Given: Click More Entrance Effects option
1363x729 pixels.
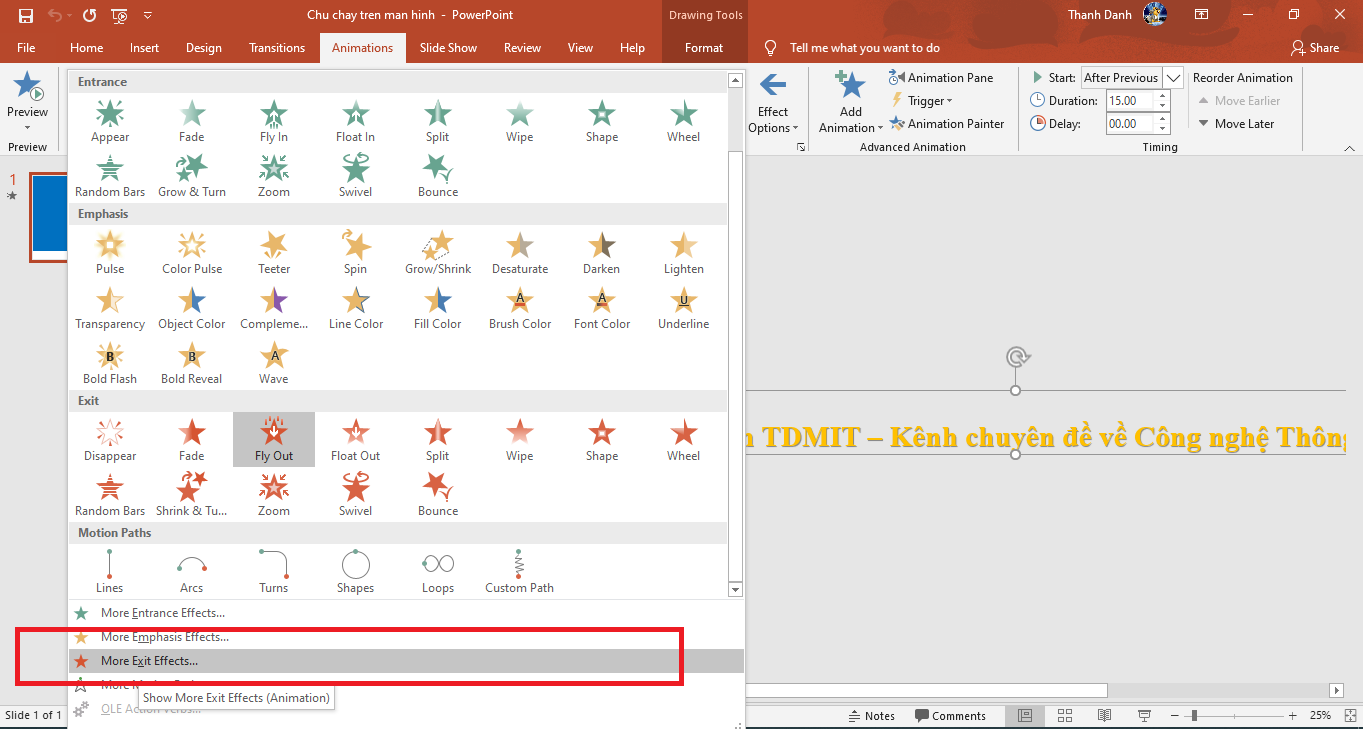Looking at the screenshot, I should 162,612.
